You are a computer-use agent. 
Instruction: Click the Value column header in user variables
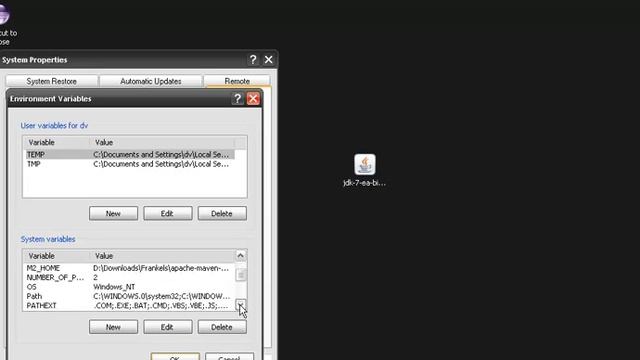[x=162, y=142]
